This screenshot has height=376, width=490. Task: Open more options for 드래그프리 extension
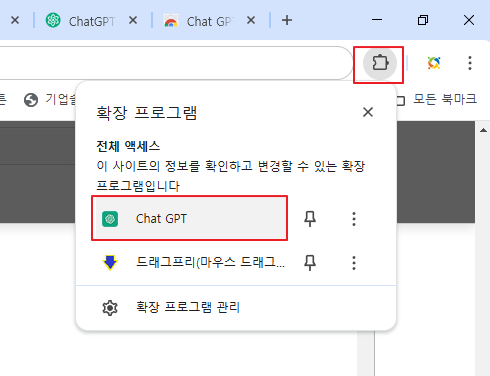(x=354, y=263)
